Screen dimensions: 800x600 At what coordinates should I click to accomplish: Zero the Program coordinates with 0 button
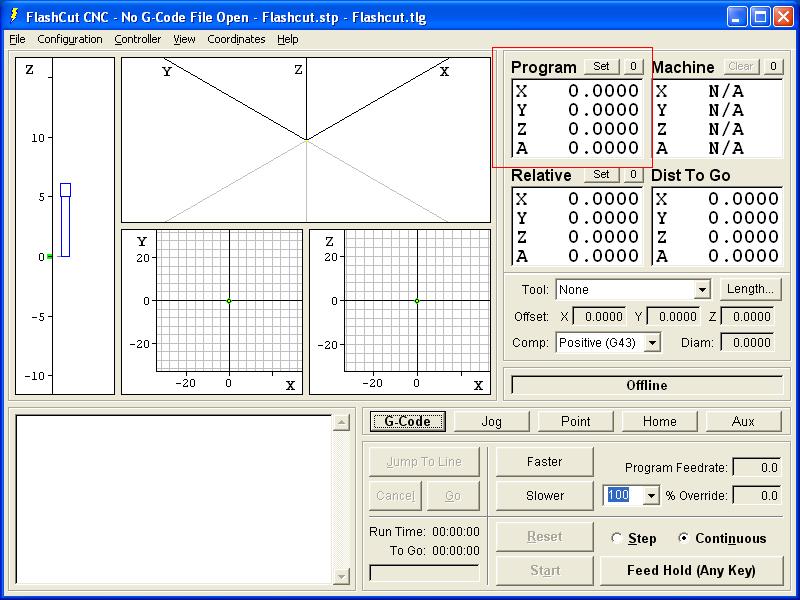point(633,67)
